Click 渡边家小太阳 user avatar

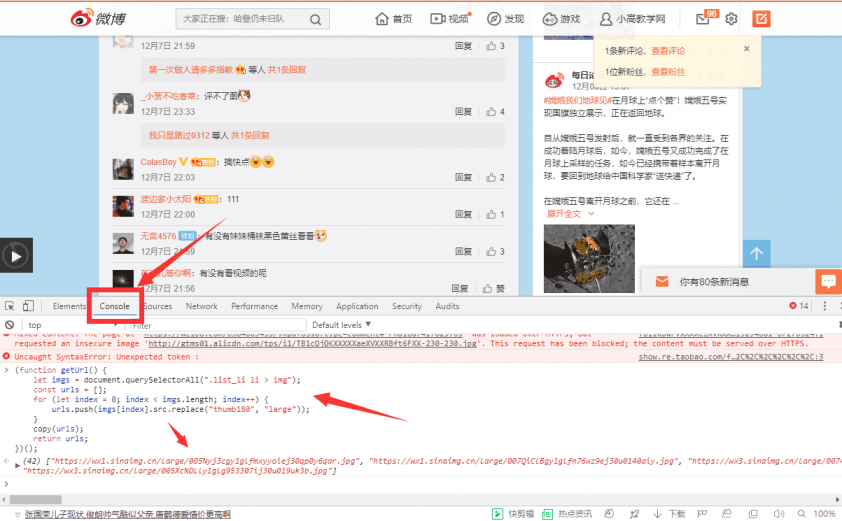click(123, 206)
